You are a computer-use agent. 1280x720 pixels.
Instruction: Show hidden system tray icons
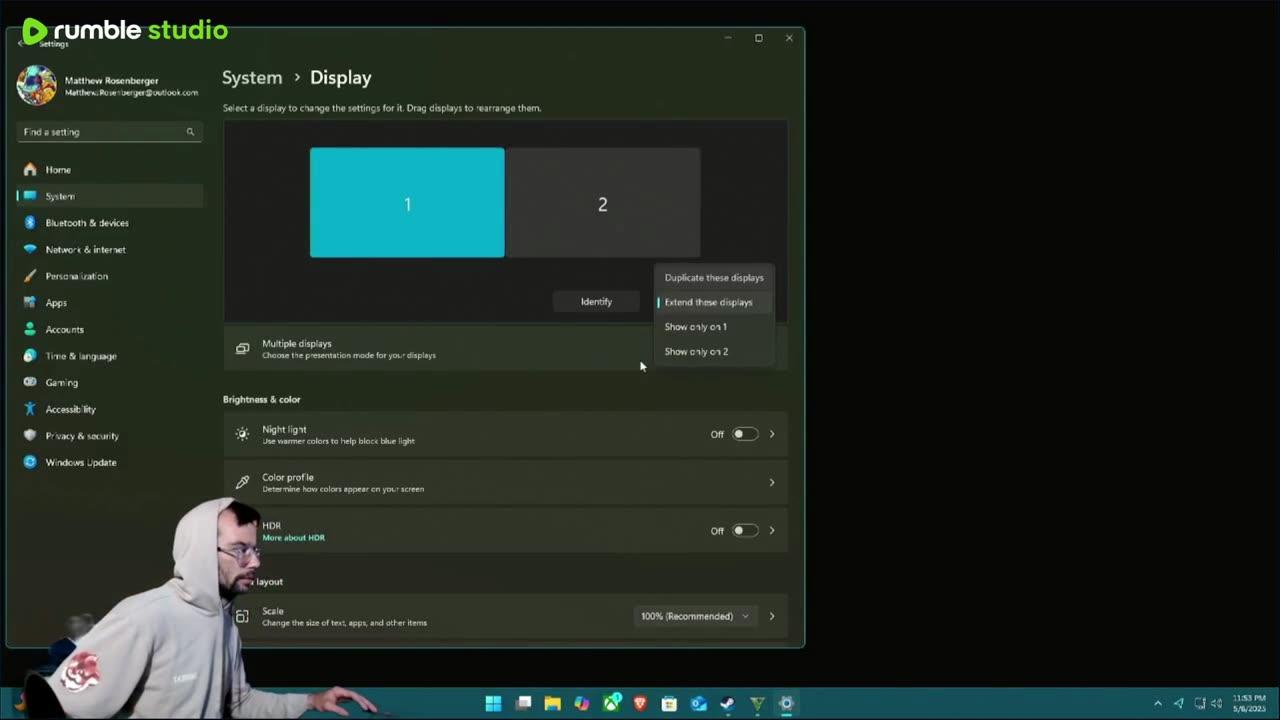point(1158,704)
